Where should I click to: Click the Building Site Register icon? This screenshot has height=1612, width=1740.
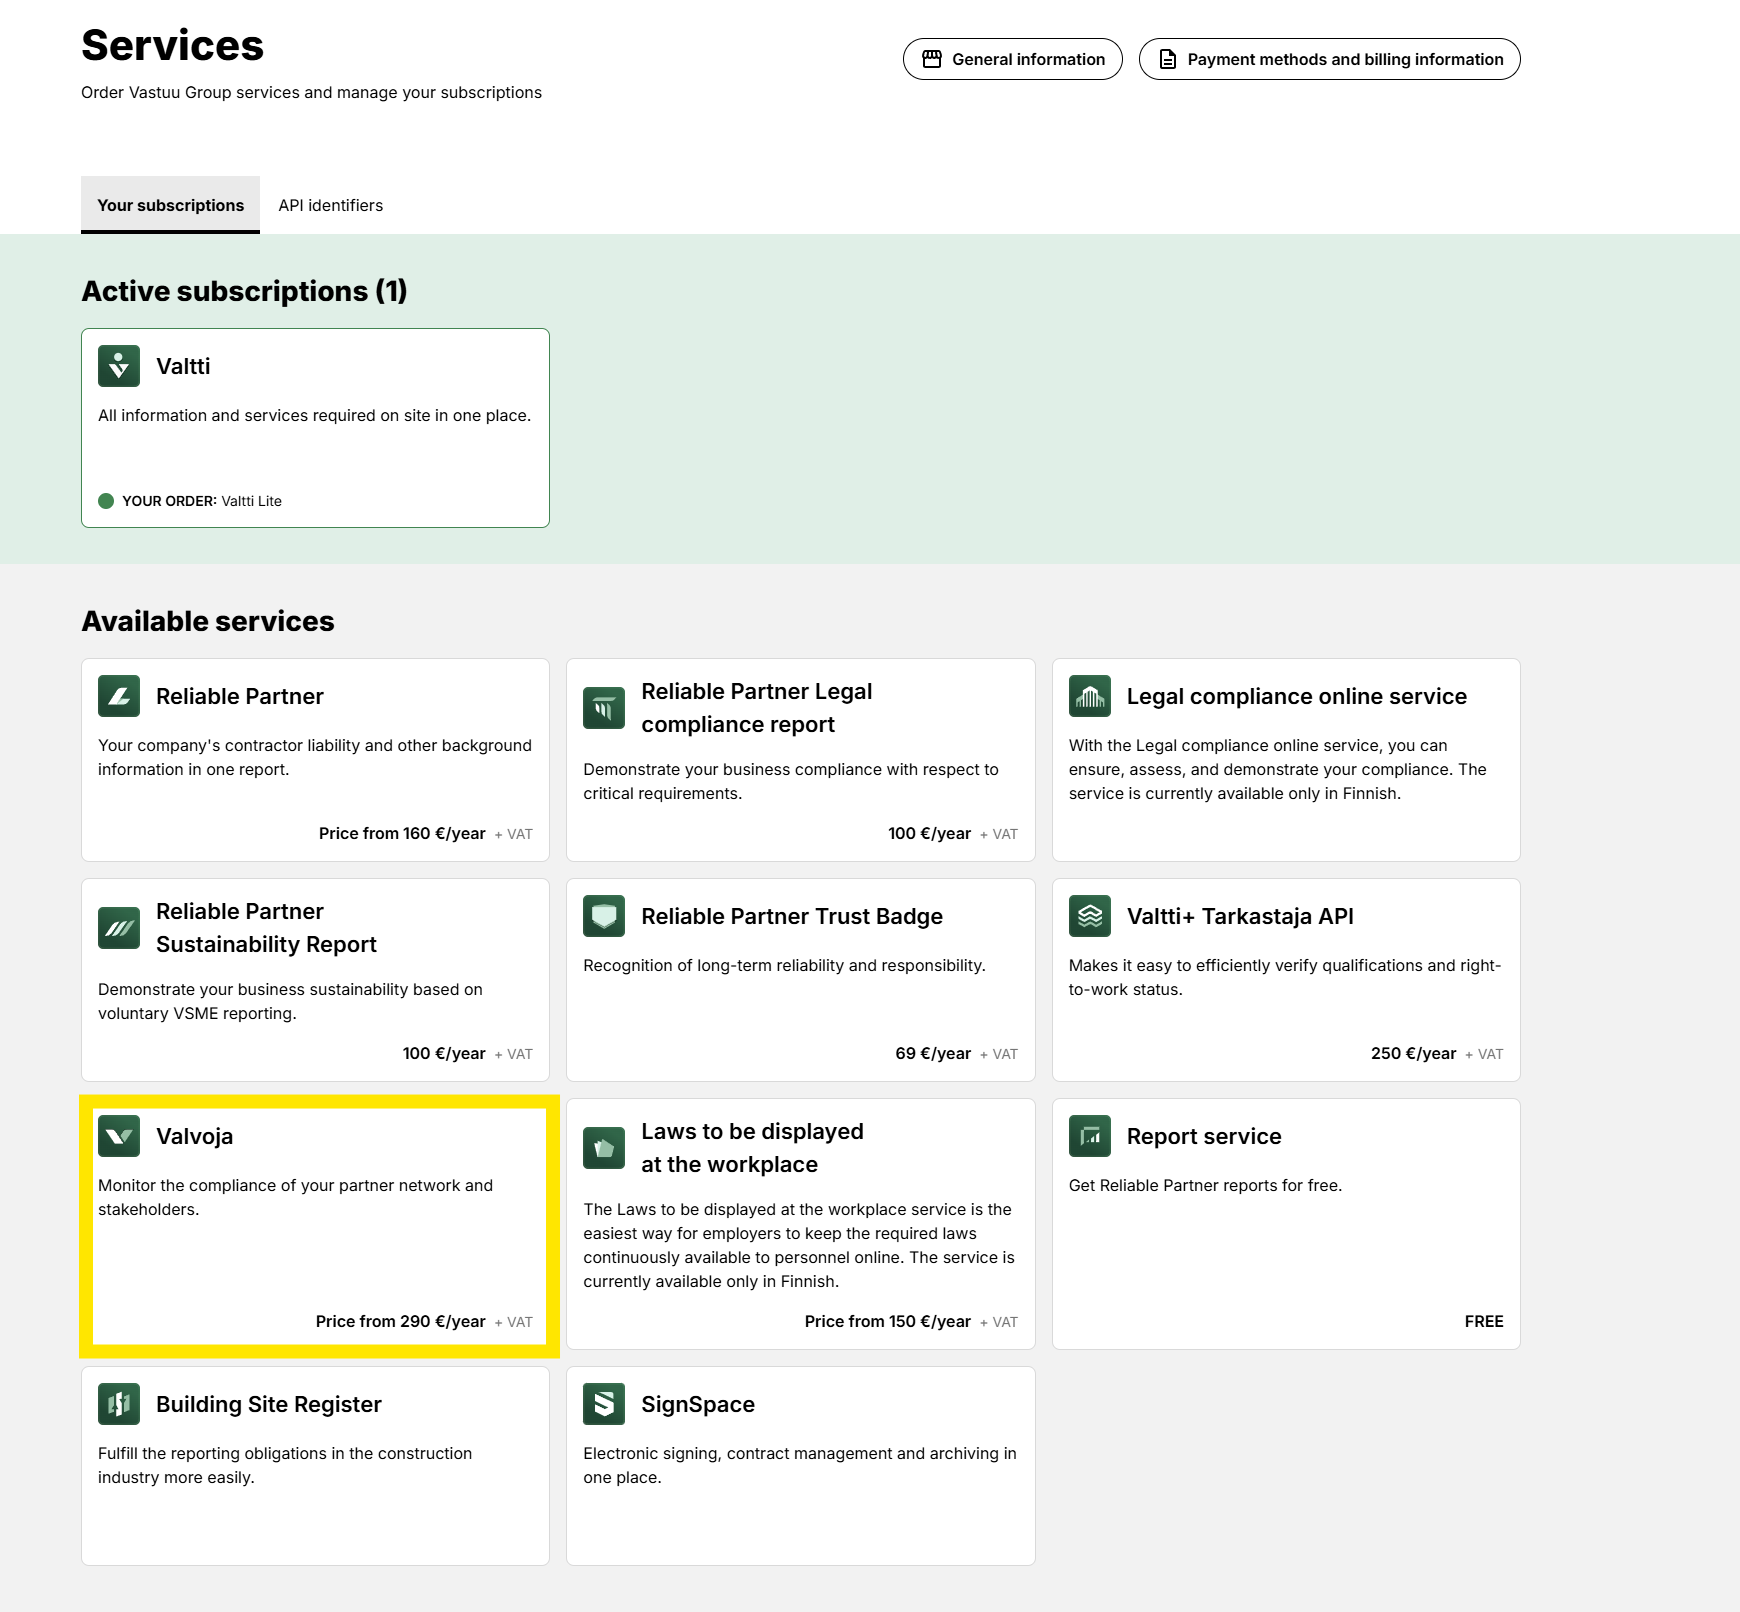click(119, 1404)
